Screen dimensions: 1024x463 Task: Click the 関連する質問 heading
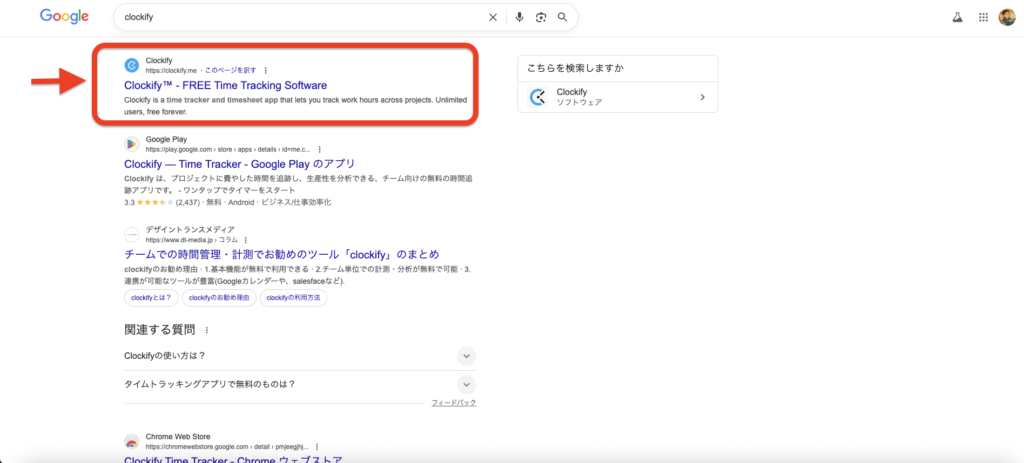[x=159, y=330]
